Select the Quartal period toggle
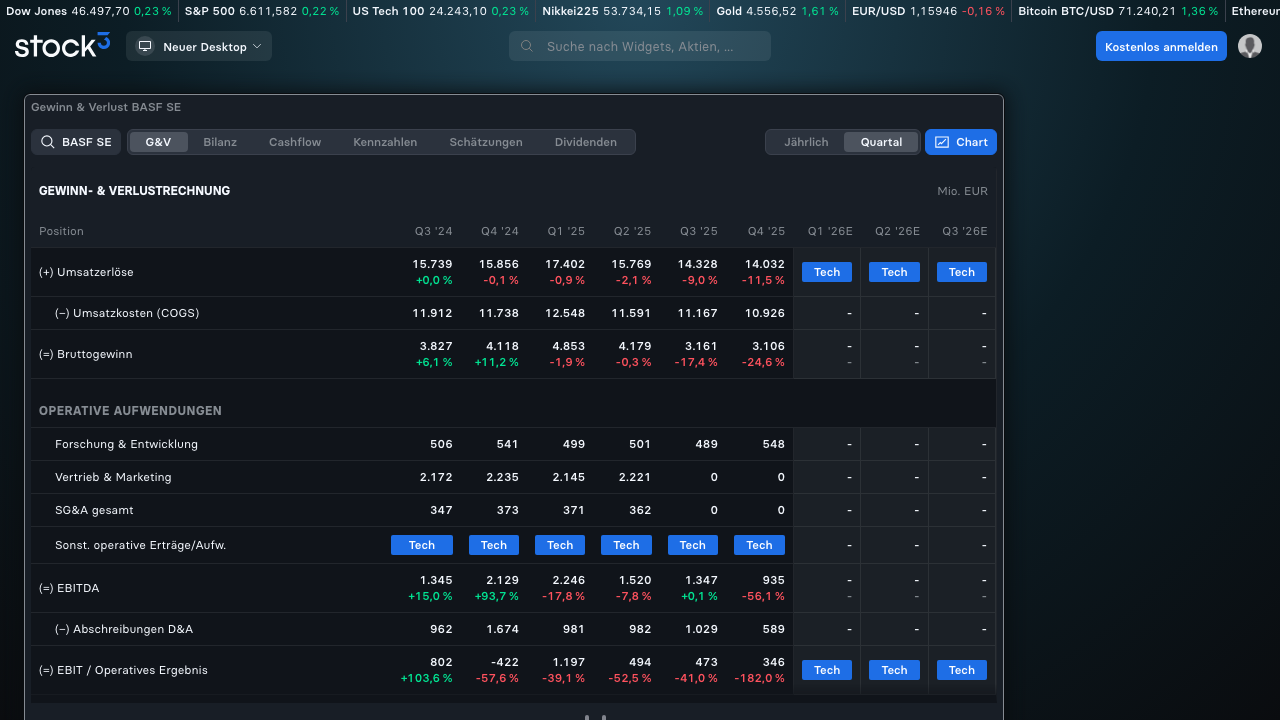The height and width of the screenshot is (720, 1280). pos(882,142)
